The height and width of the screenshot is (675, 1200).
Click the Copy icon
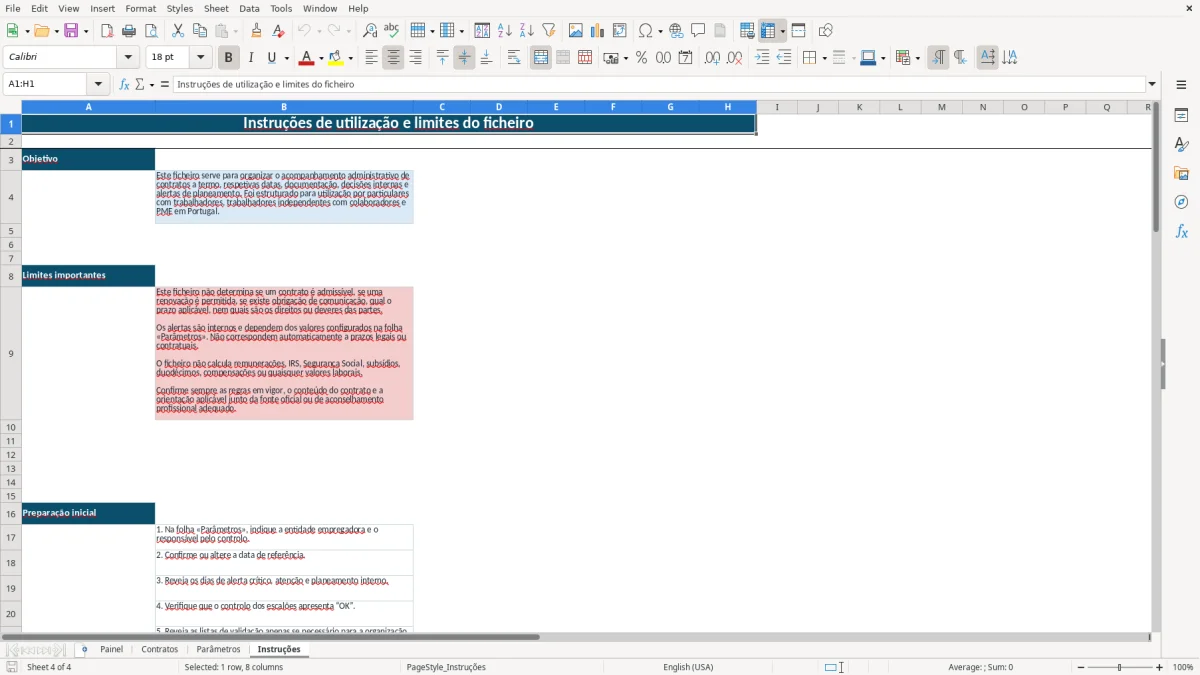200,31
